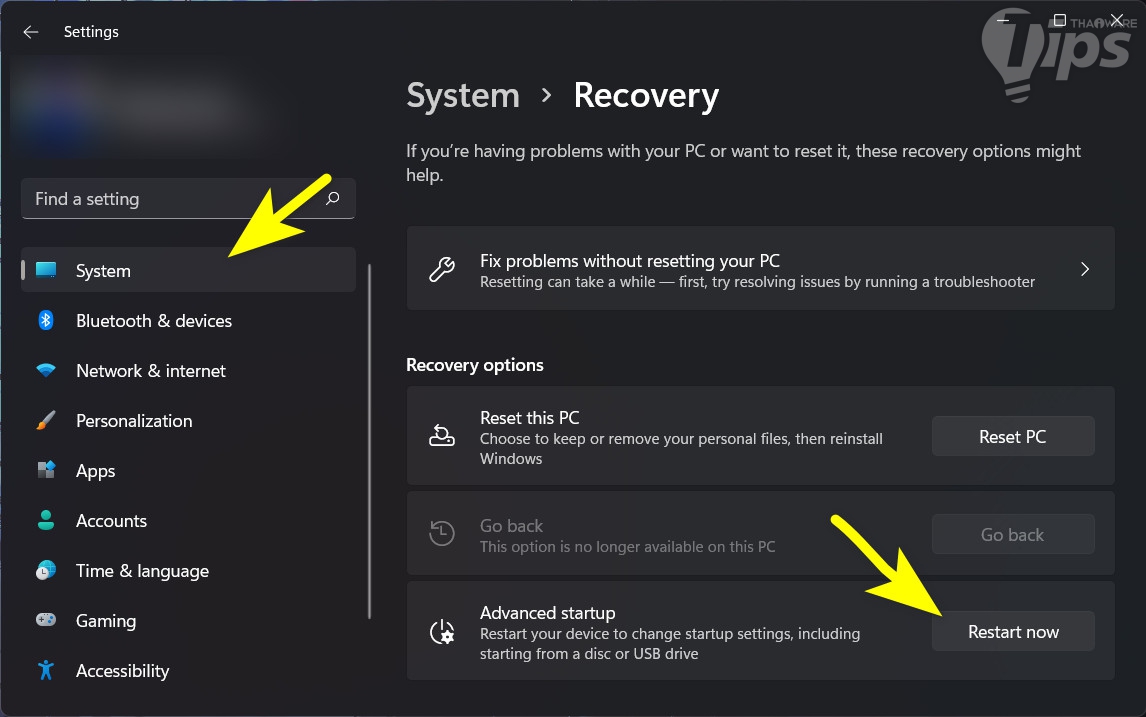Screen dimensions: 1146x717
Task: Click System in the breadcrumb header
Action: (463, 96)
